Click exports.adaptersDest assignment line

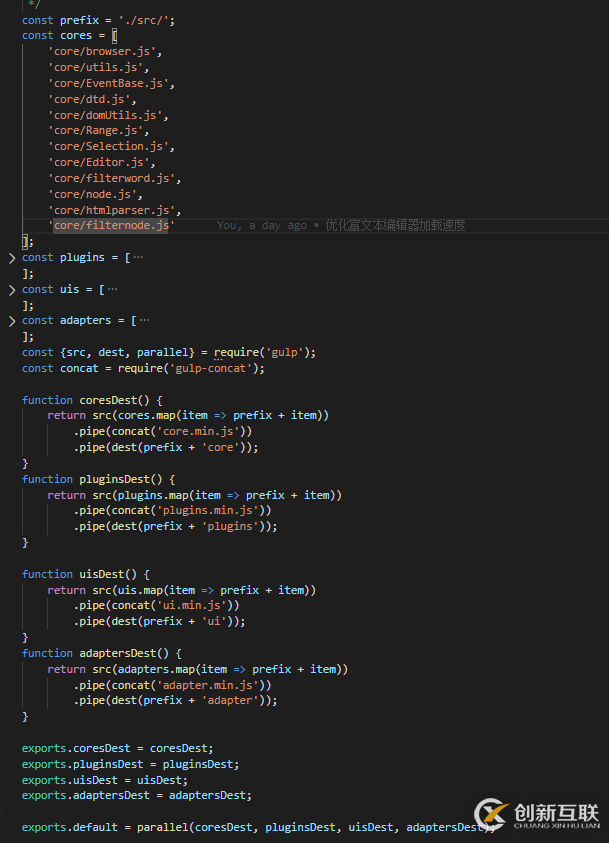(x=137, y=796)
